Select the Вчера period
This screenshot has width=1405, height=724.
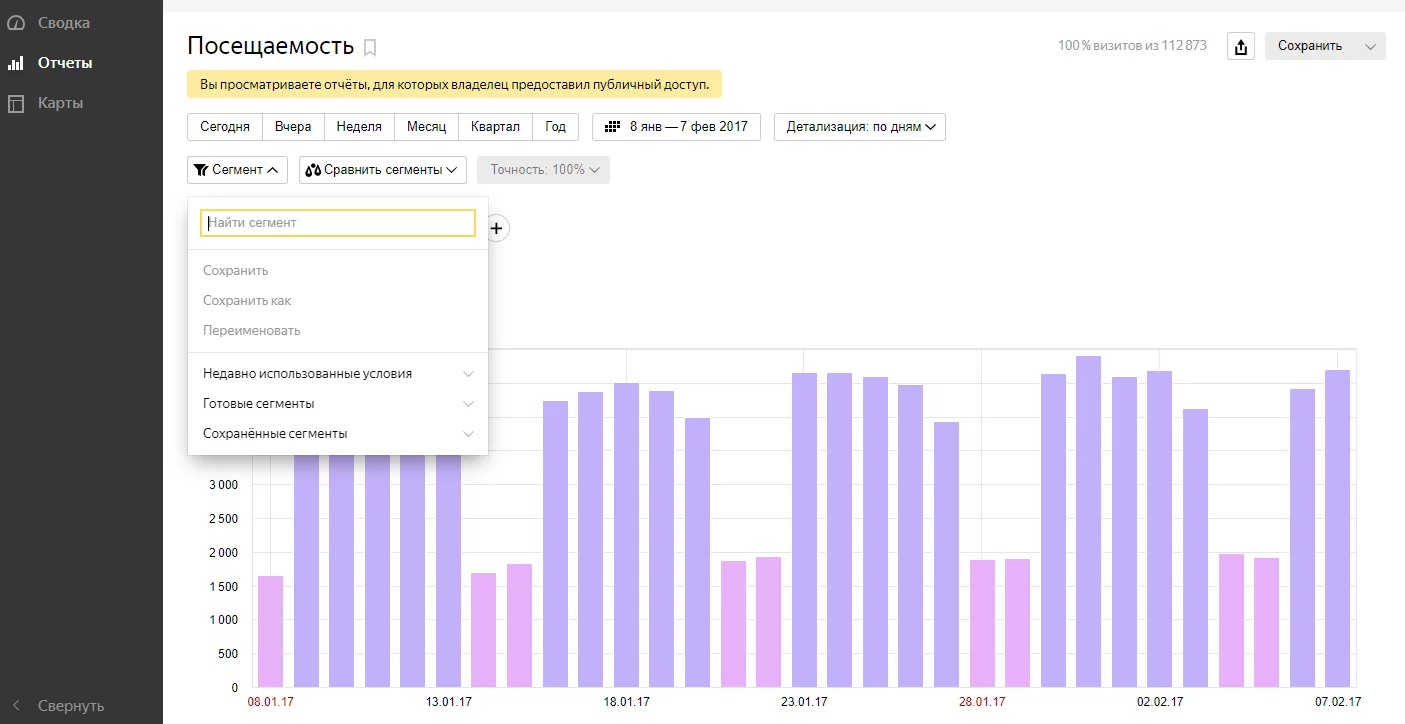point(293,127)
